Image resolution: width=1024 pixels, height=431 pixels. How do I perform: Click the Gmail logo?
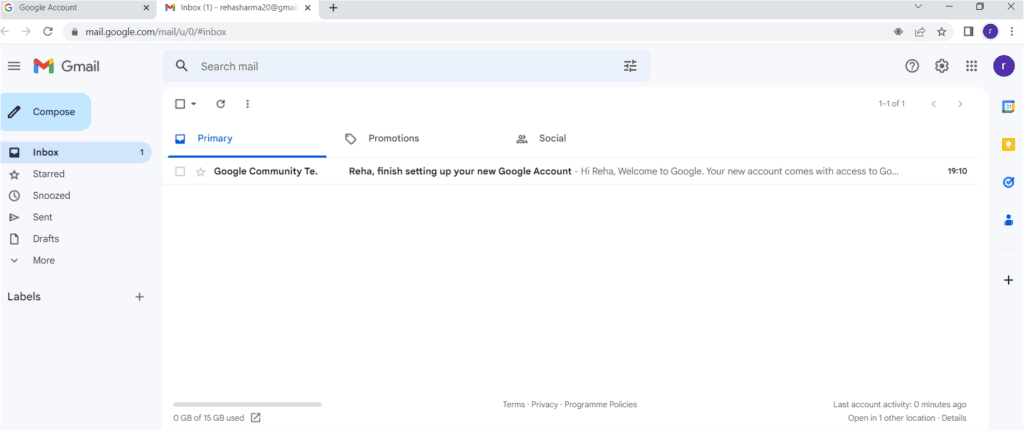click(x=67, y=66)
